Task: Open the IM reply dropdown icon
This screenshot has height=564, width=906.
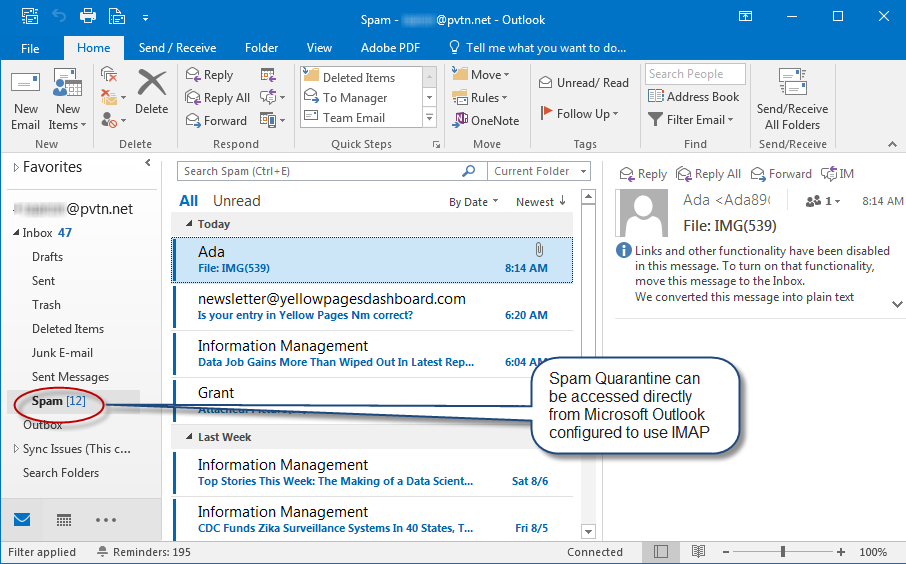Action: click(273, 97)
